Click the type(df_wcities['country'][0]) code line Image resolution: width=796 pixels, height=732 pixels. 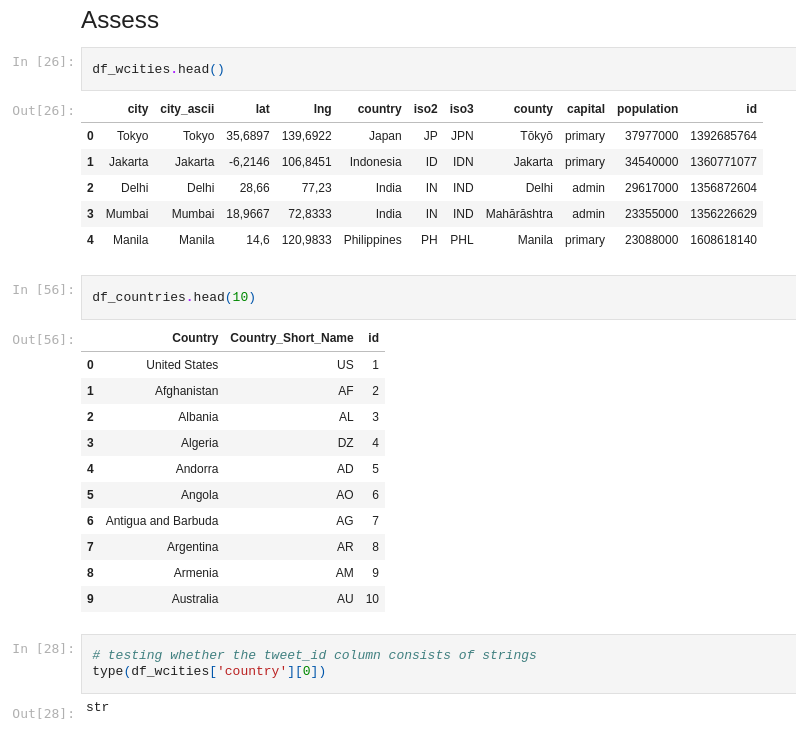tap(209, 671)
